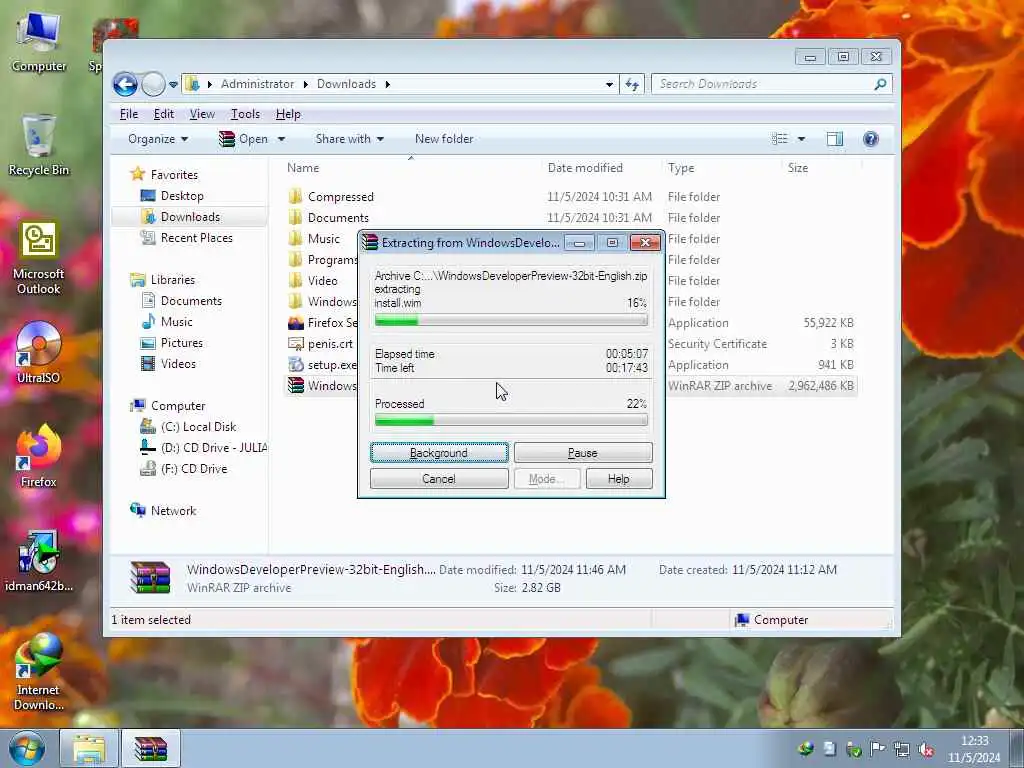Click the install.wim file progress bar
Screen dimensions: 1024x768
[x=511, y=320]
